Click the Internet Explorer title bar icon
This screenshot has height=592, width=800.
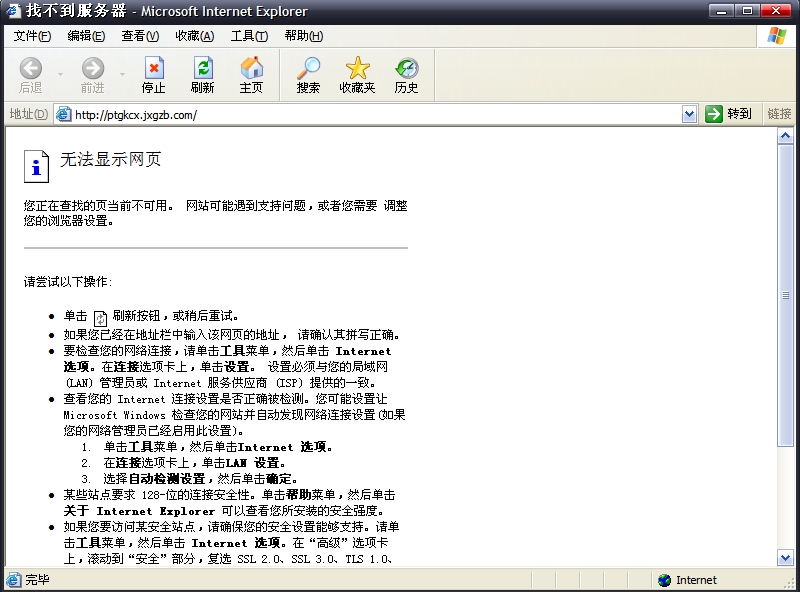click(x=13, y=11)
